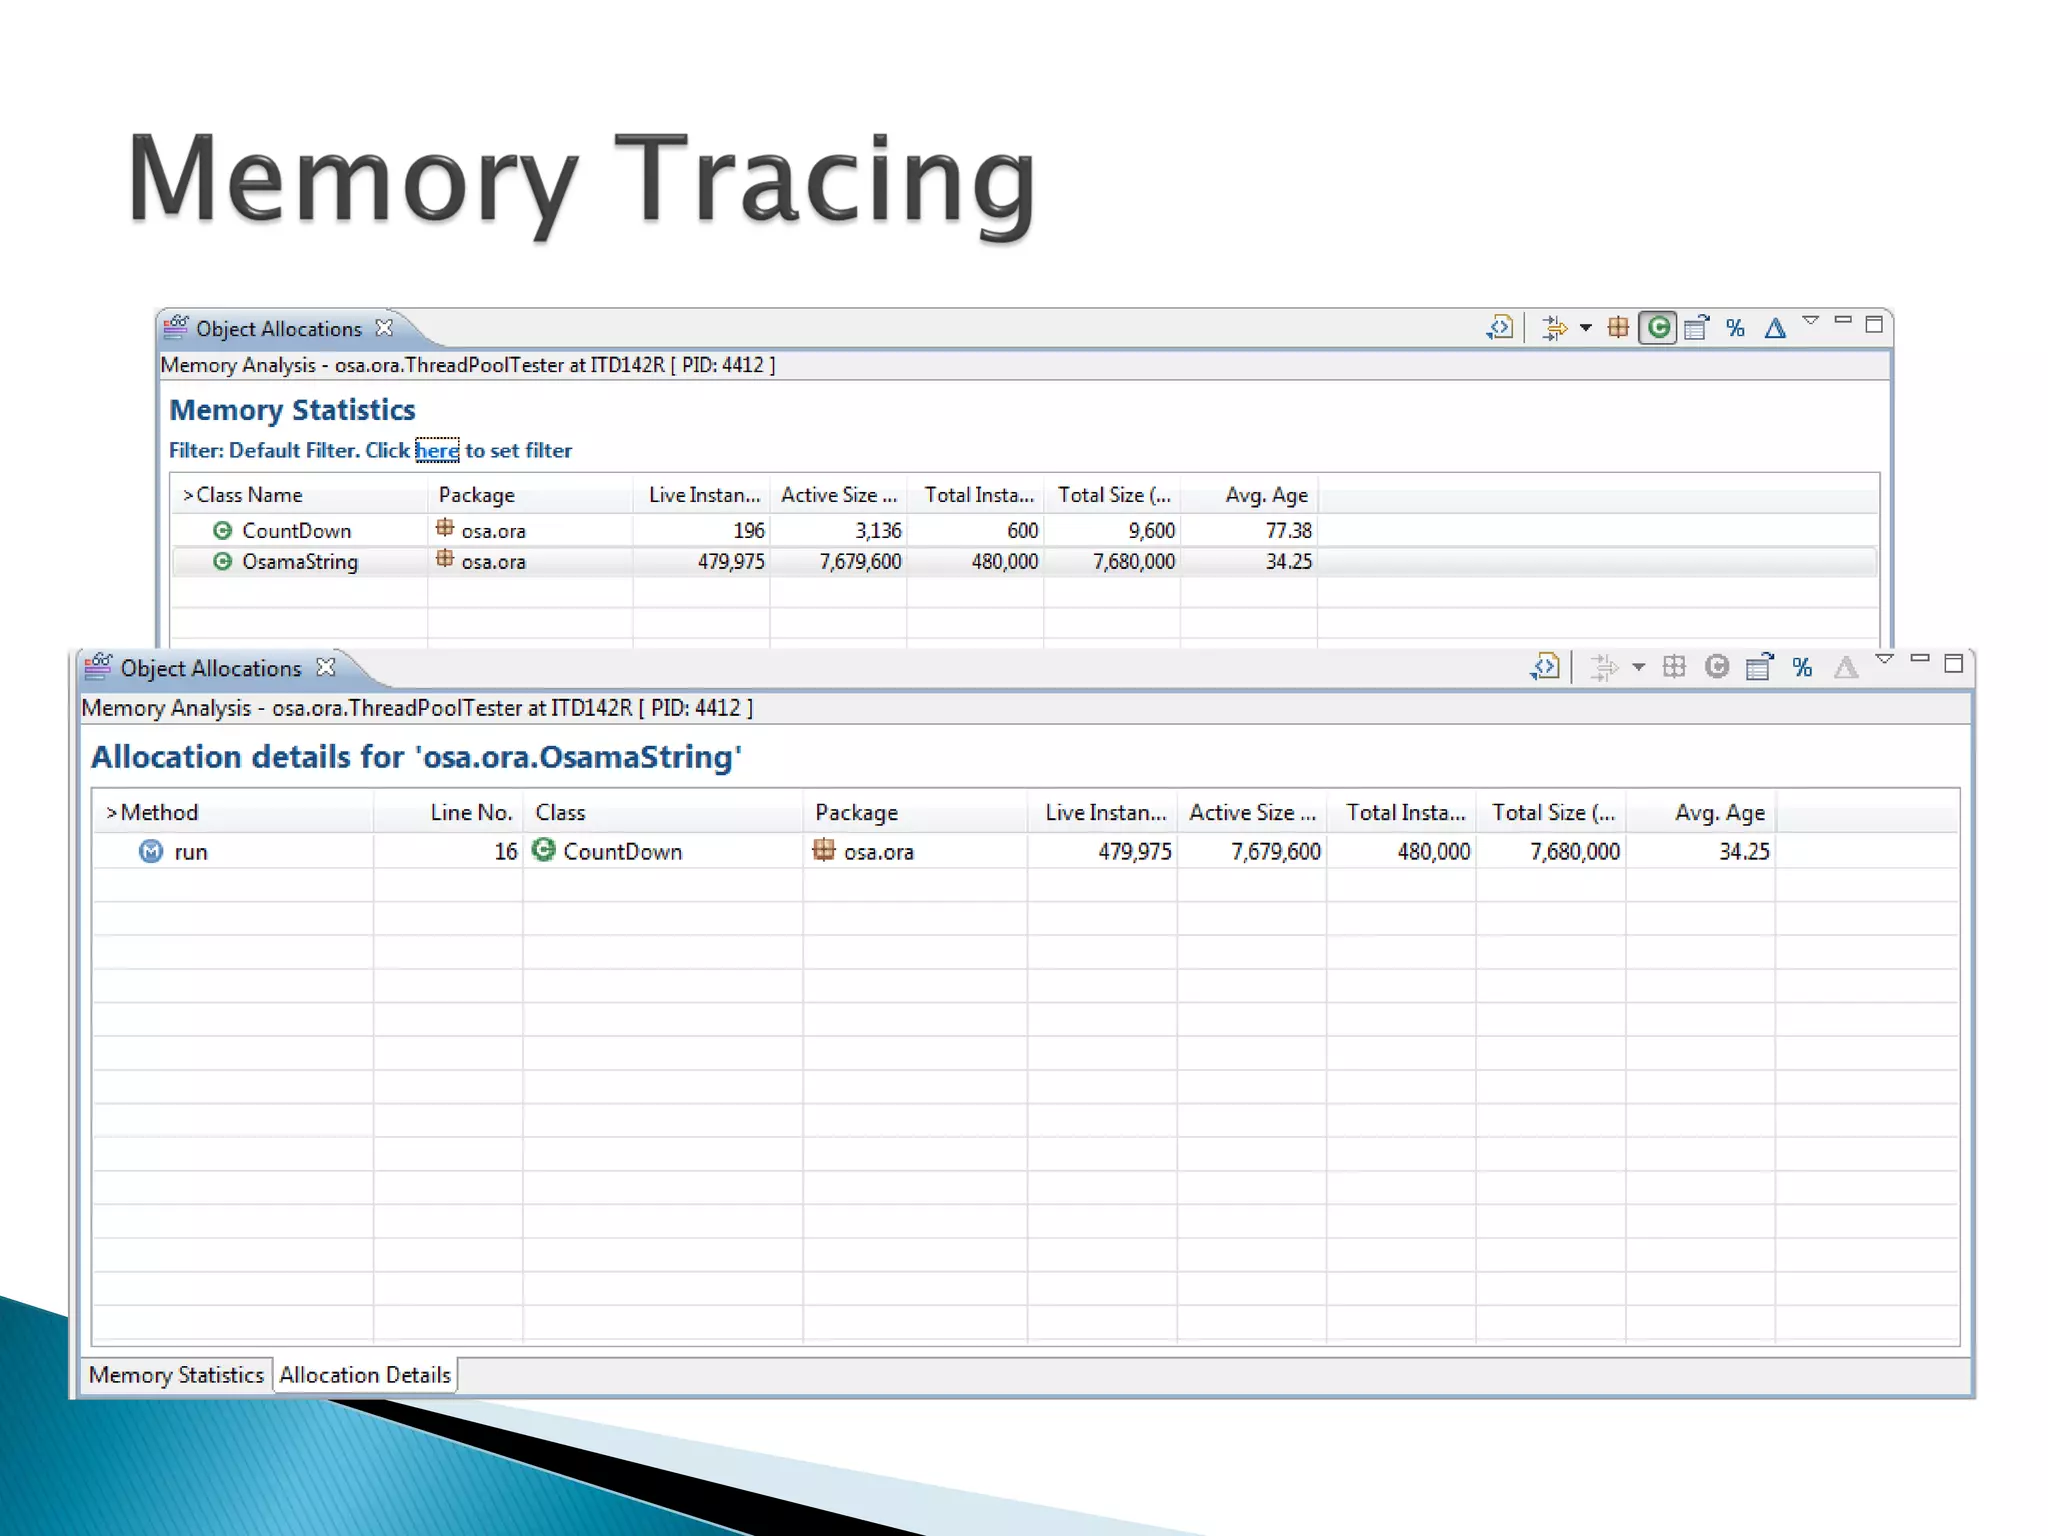
Task: Click choose columns icon in lower toolbar
Action: pos(1759,667)
